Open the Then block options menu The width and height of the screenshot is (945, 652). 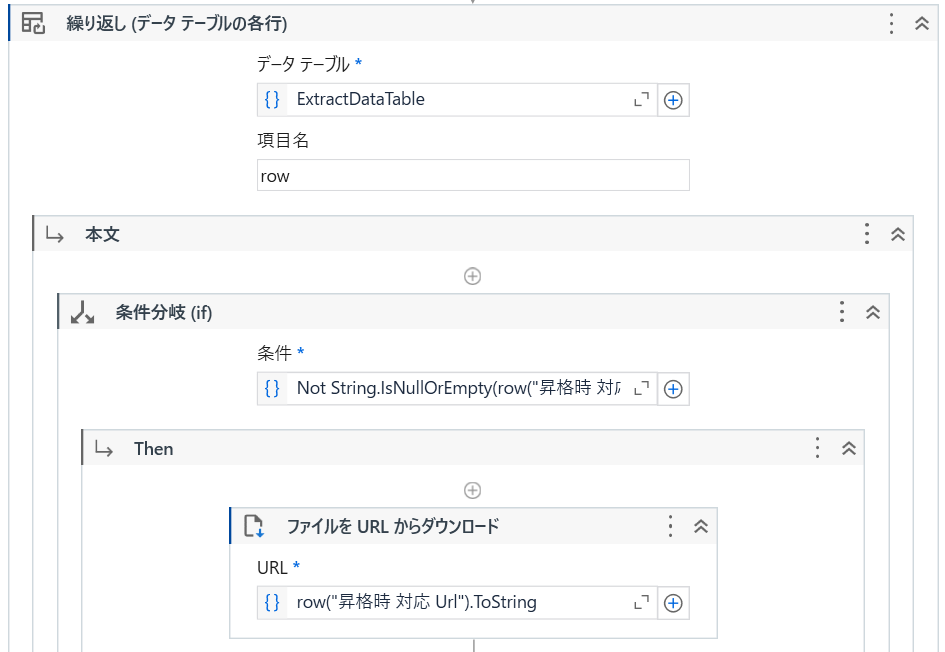(x=817, y=448)
